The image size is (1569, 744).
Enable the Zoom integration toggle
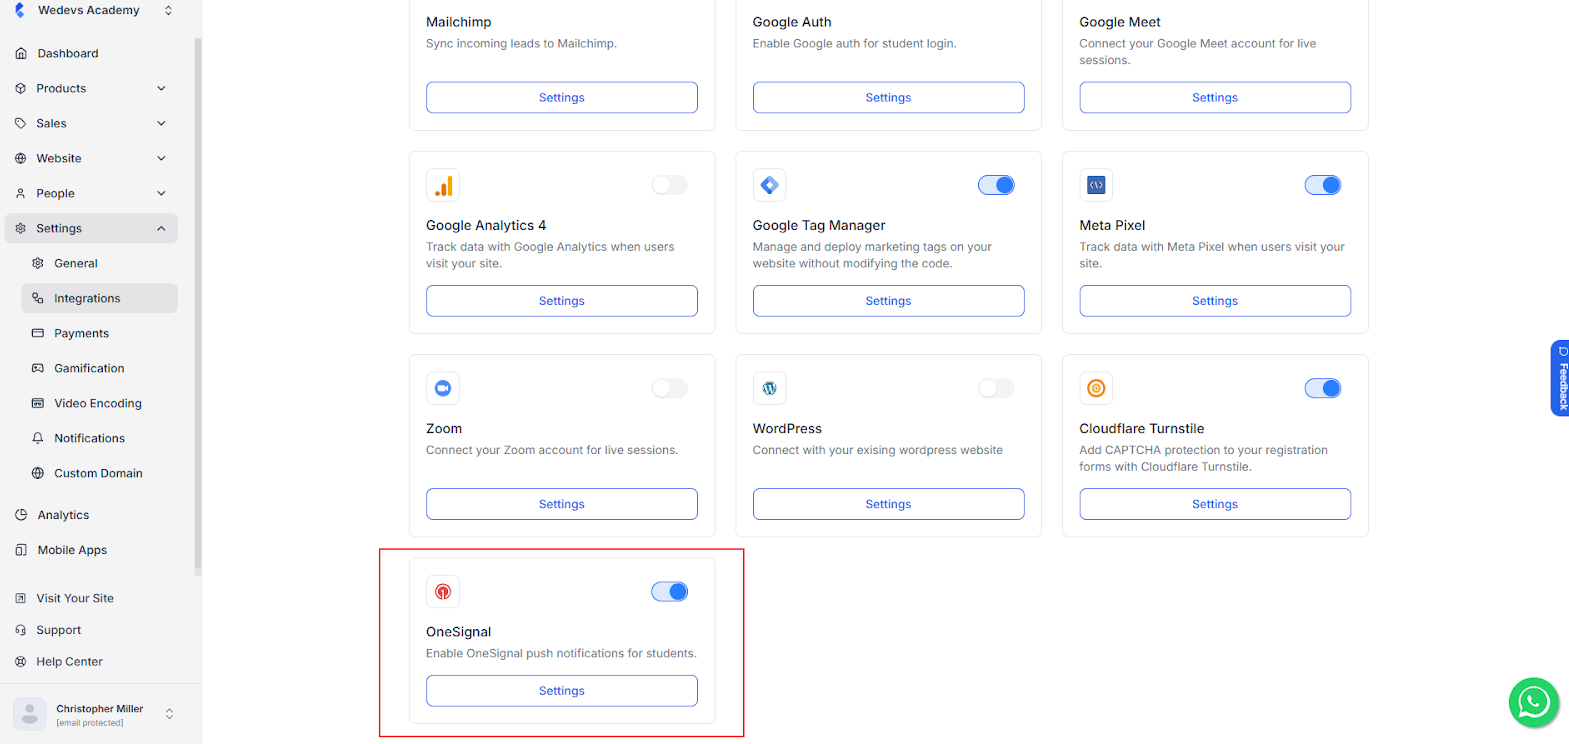pyautogui.click(x=669, y=389)
